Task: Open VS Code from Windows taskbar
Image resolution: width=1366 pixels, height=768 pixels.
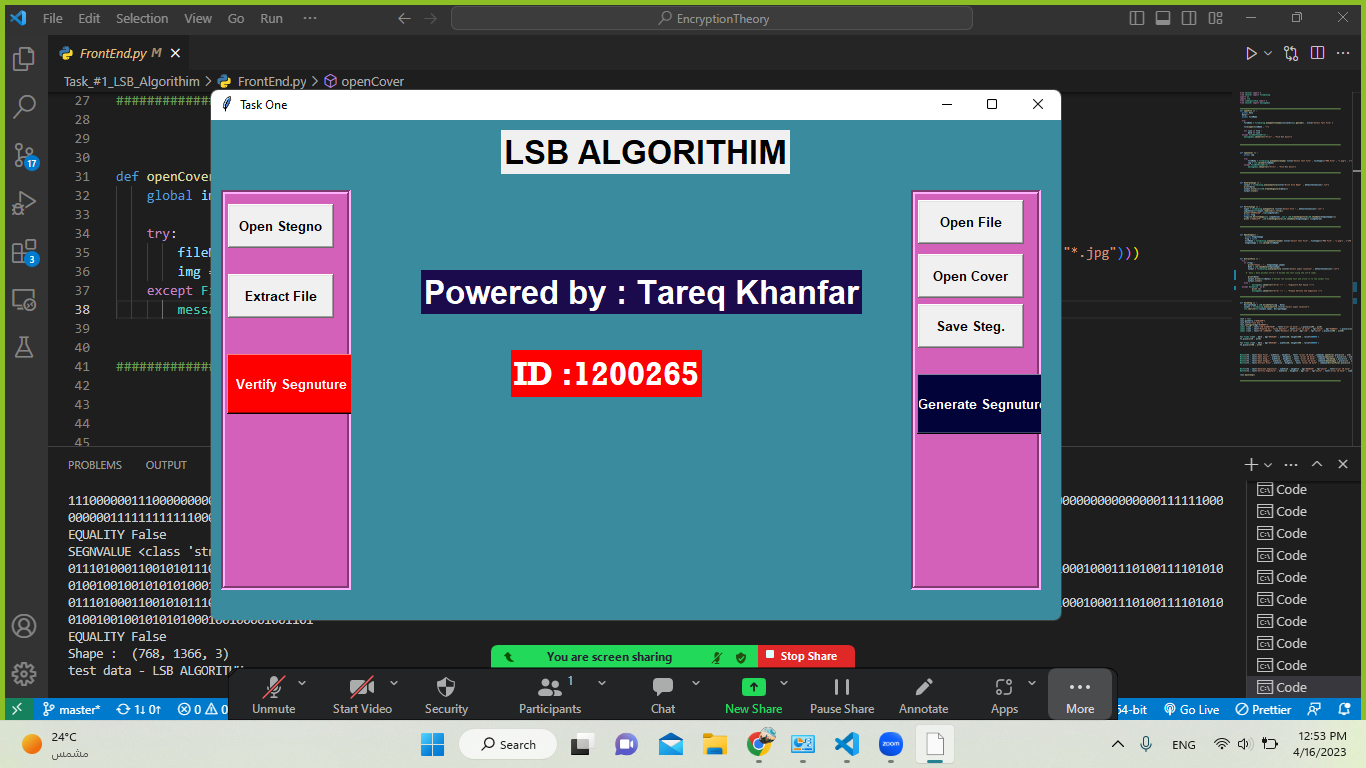Action: pos(846,744)
